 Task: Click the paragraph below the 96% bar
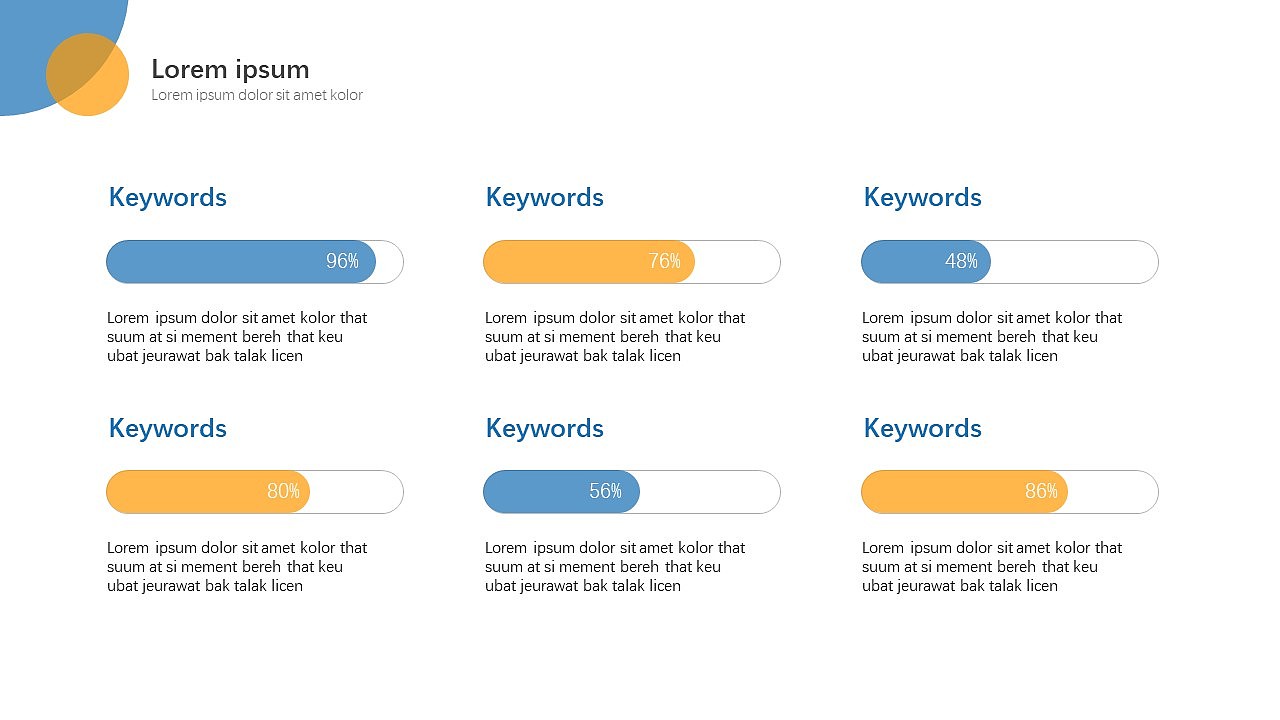coord(237,337)
